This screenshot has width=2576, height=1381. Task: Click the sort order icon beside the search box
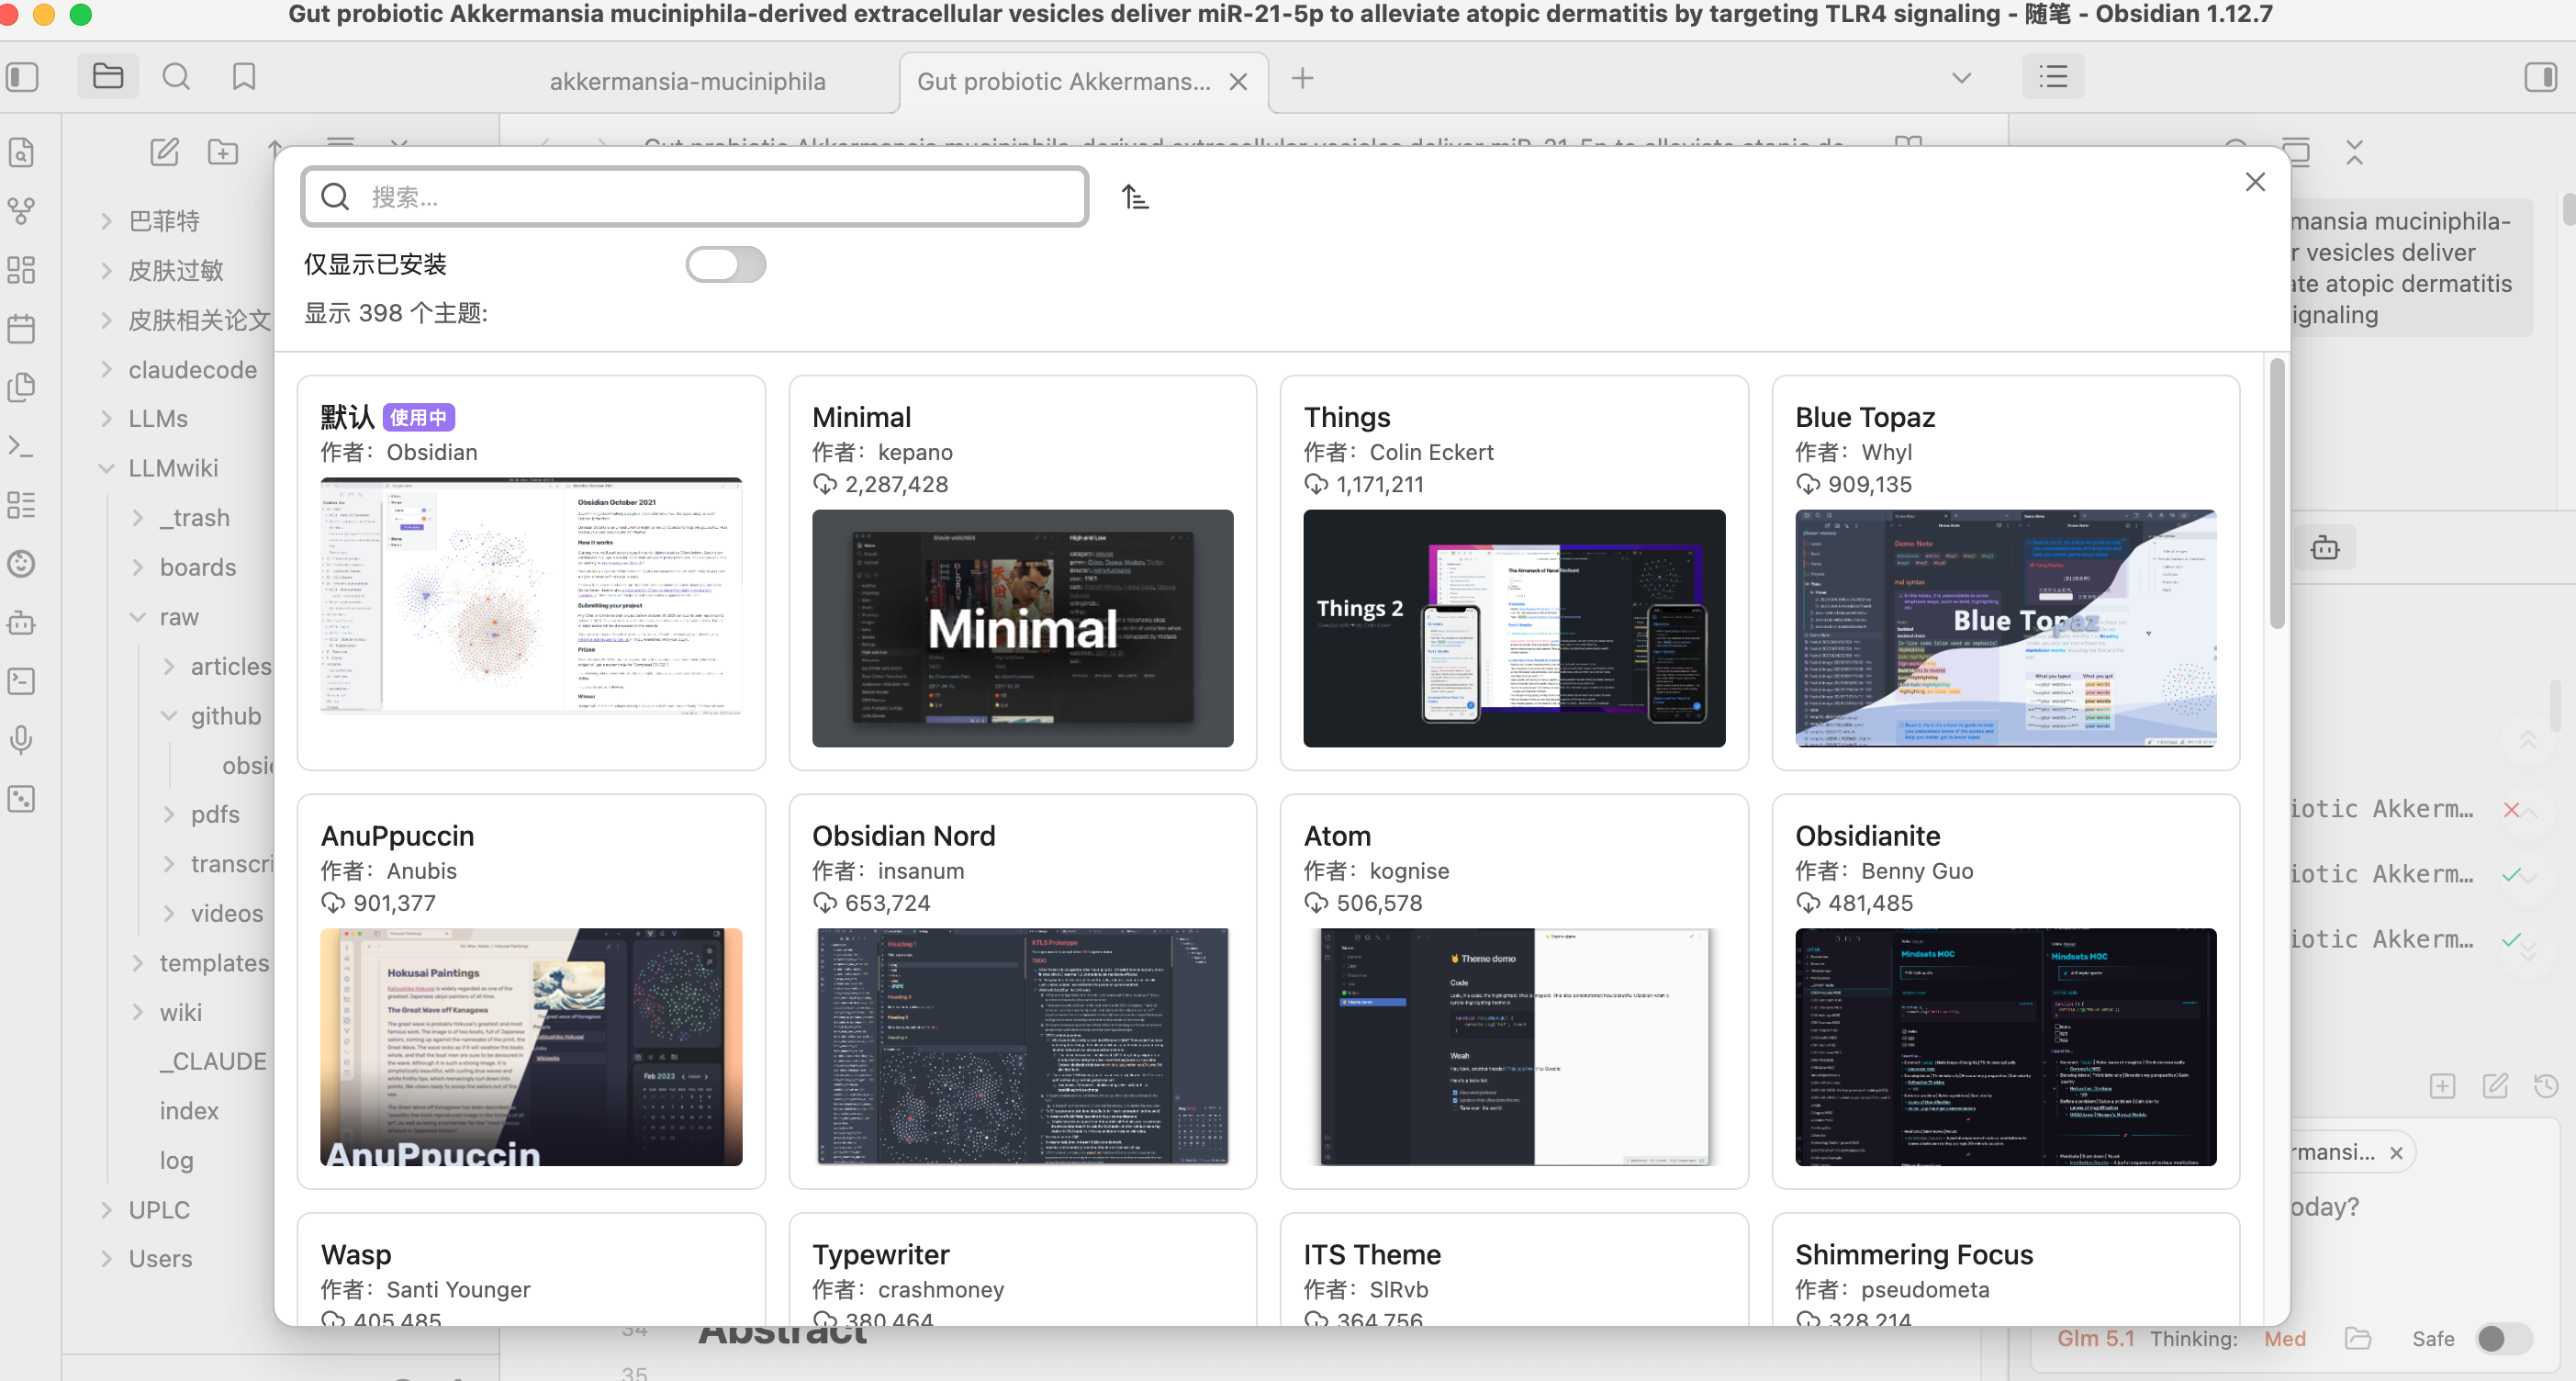coord(1134,197)
